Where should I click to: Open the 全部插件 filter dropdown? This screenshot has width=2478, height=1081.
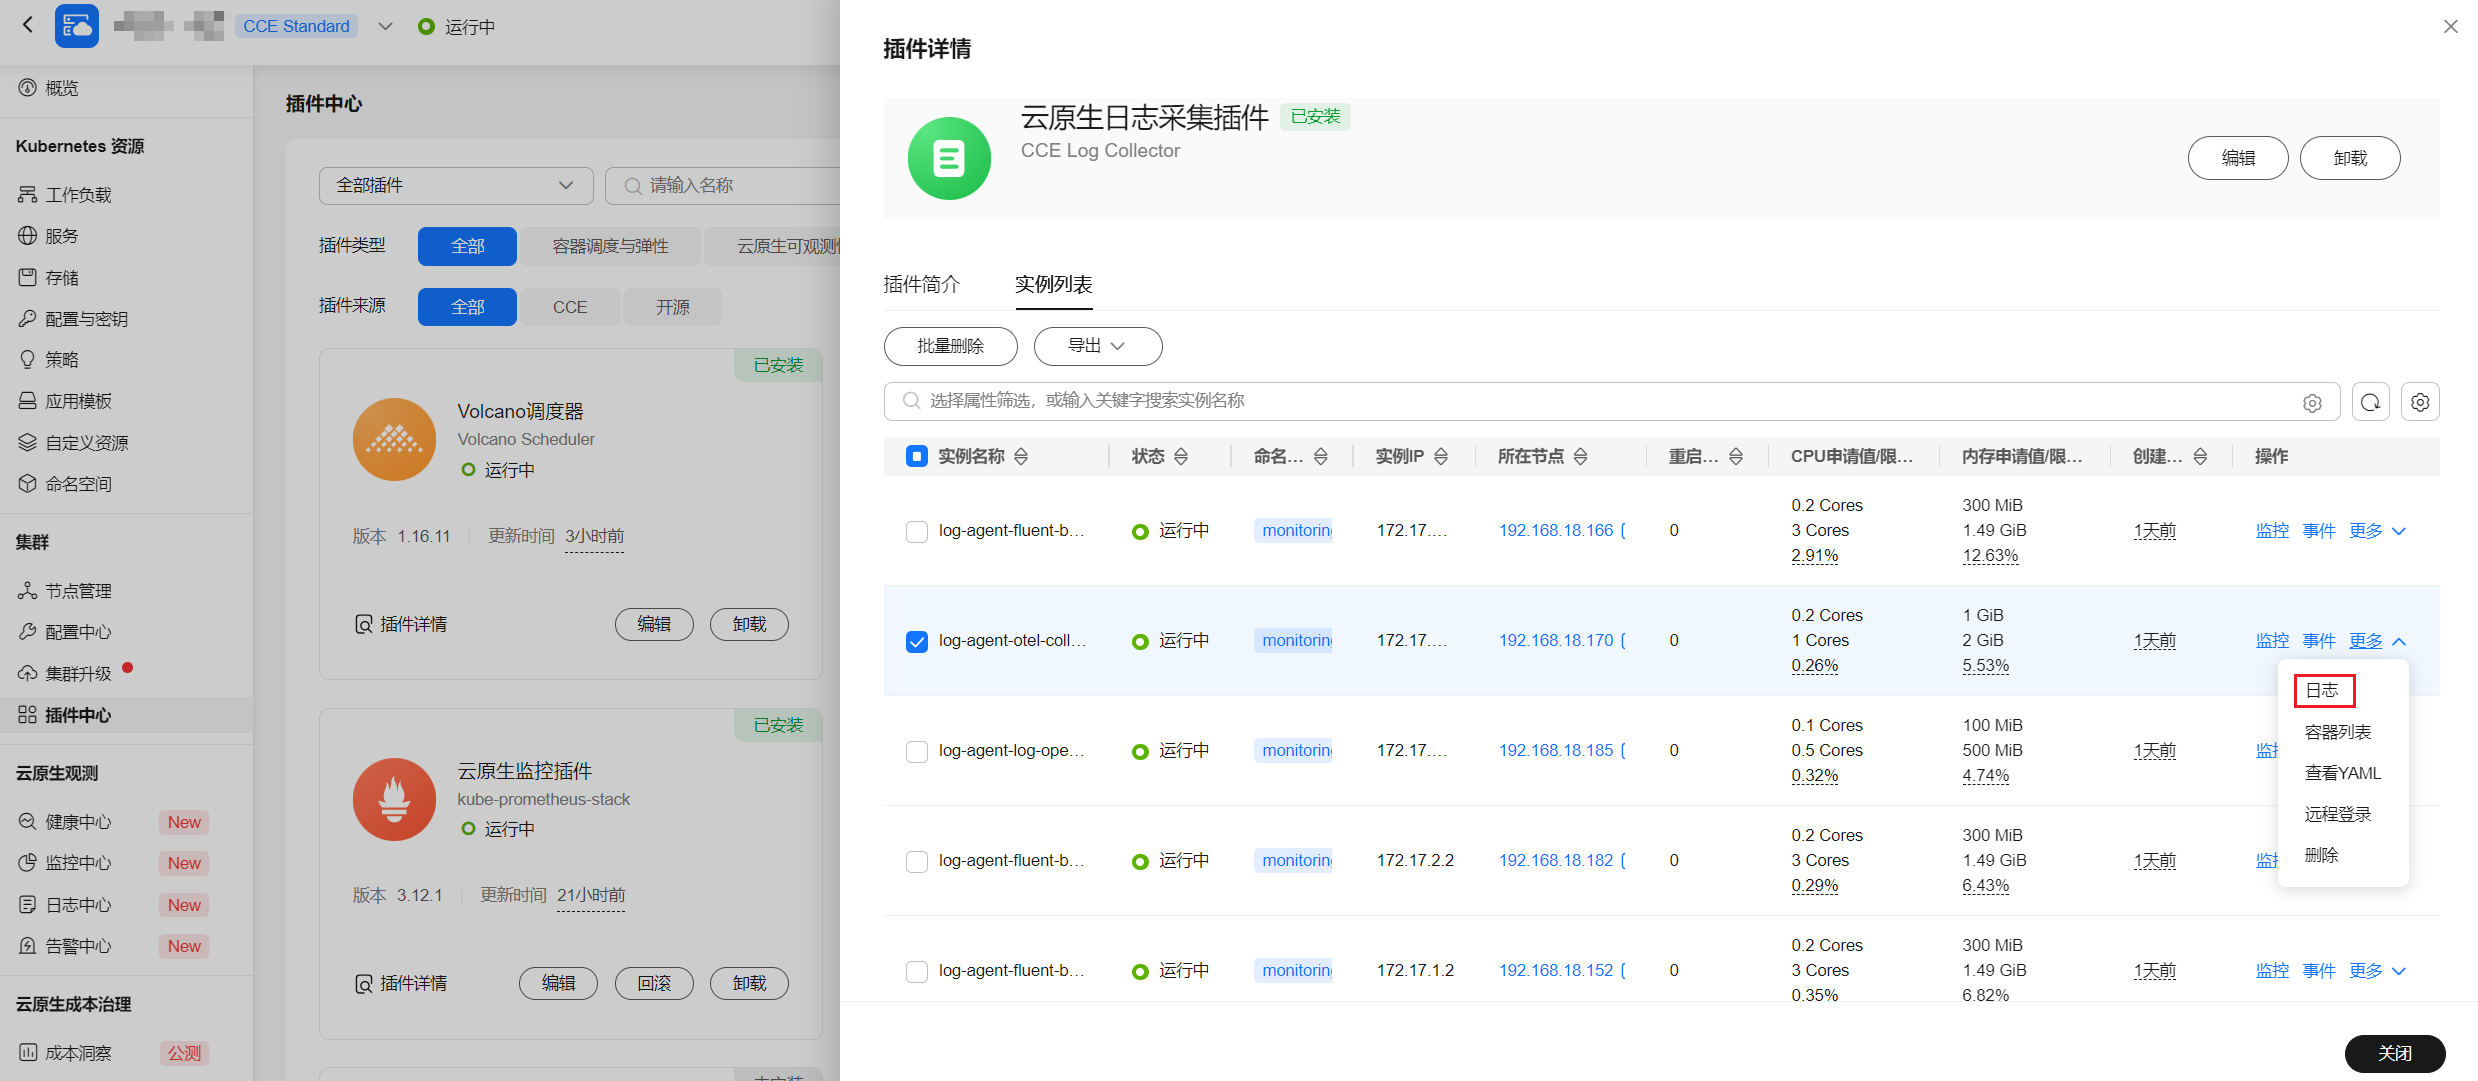456,186
